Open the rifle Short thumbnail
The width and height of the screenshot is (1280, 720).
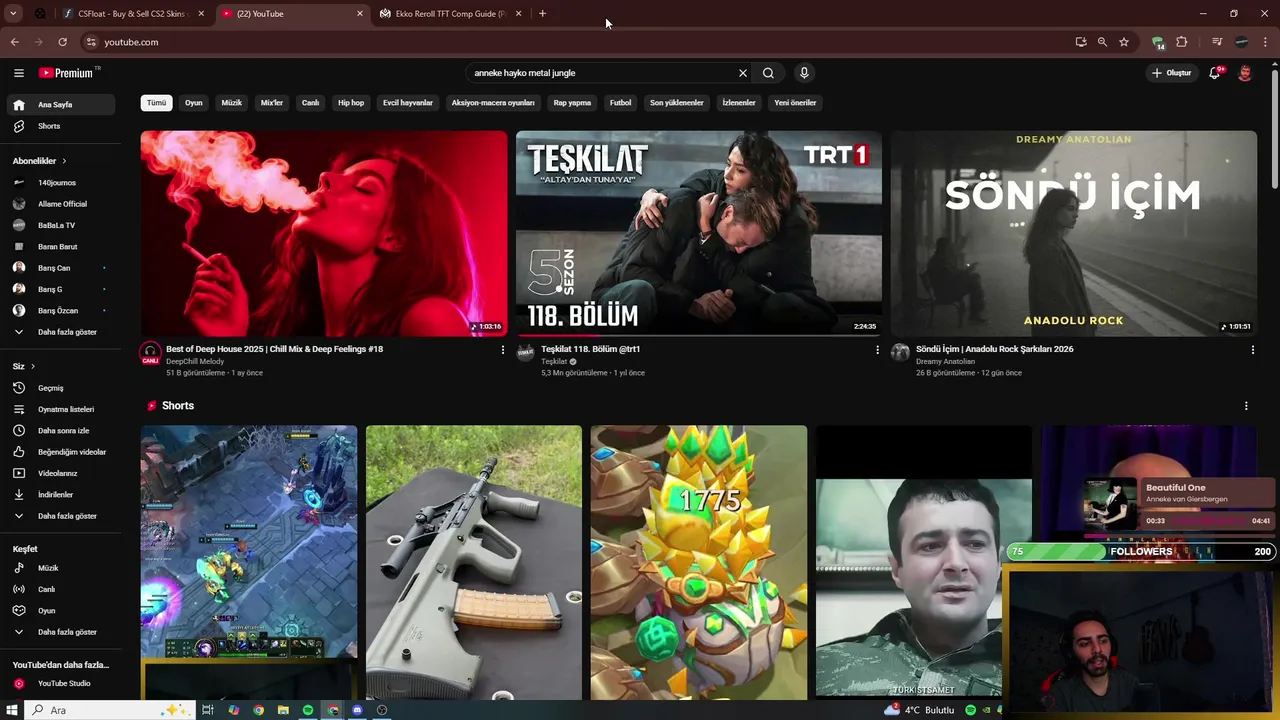474,562
